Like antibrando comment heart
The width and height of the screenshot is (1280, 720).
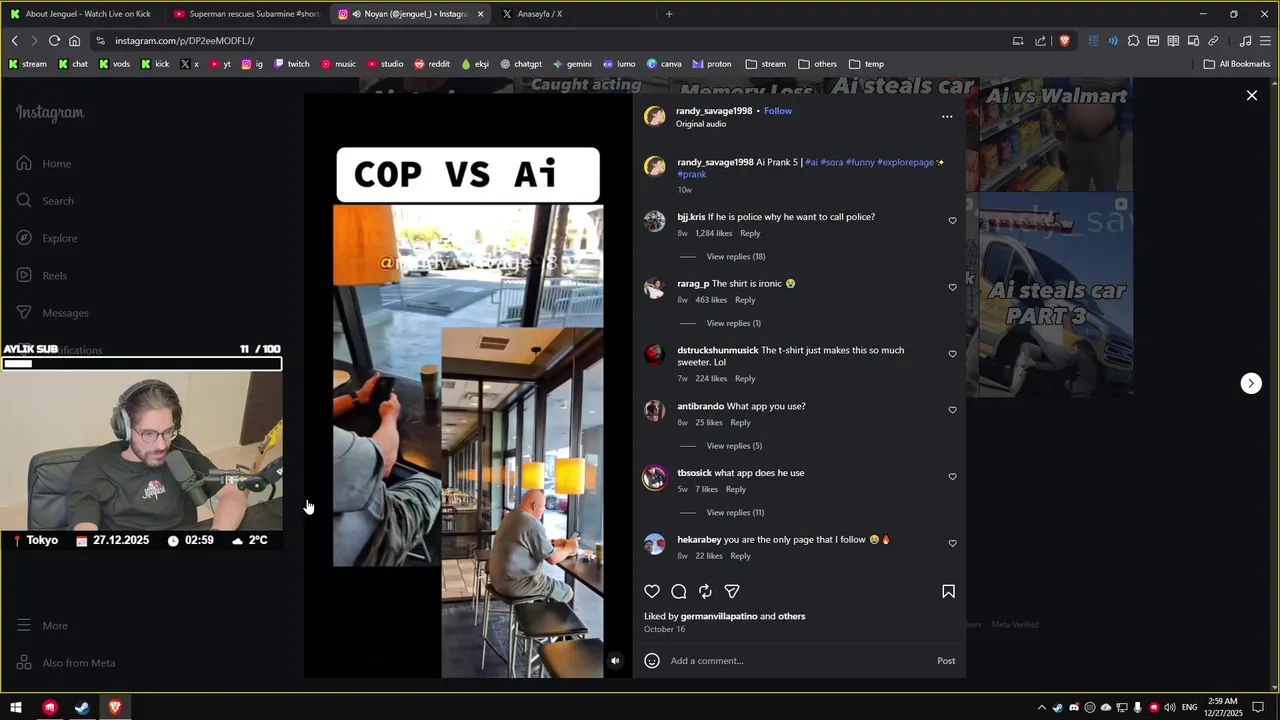click(952, 410)
